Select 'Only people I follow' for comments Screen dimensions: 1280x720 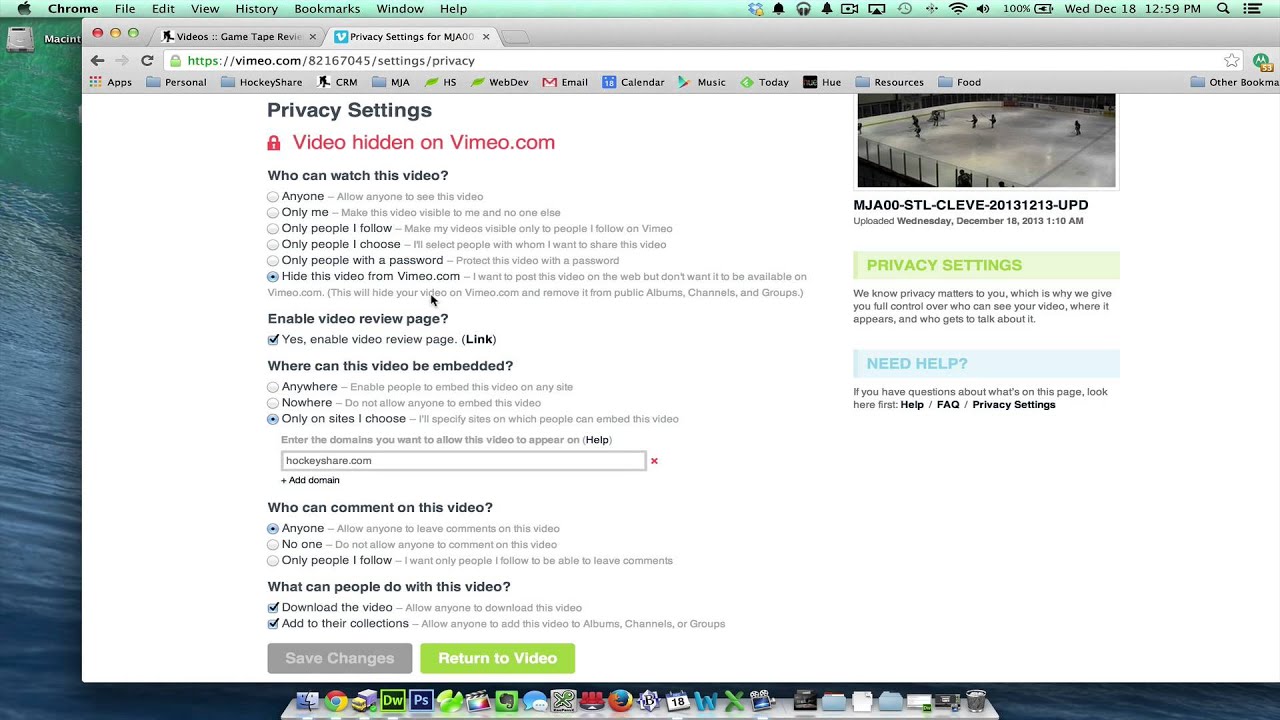pyautogui.click(x=273, y=561)
